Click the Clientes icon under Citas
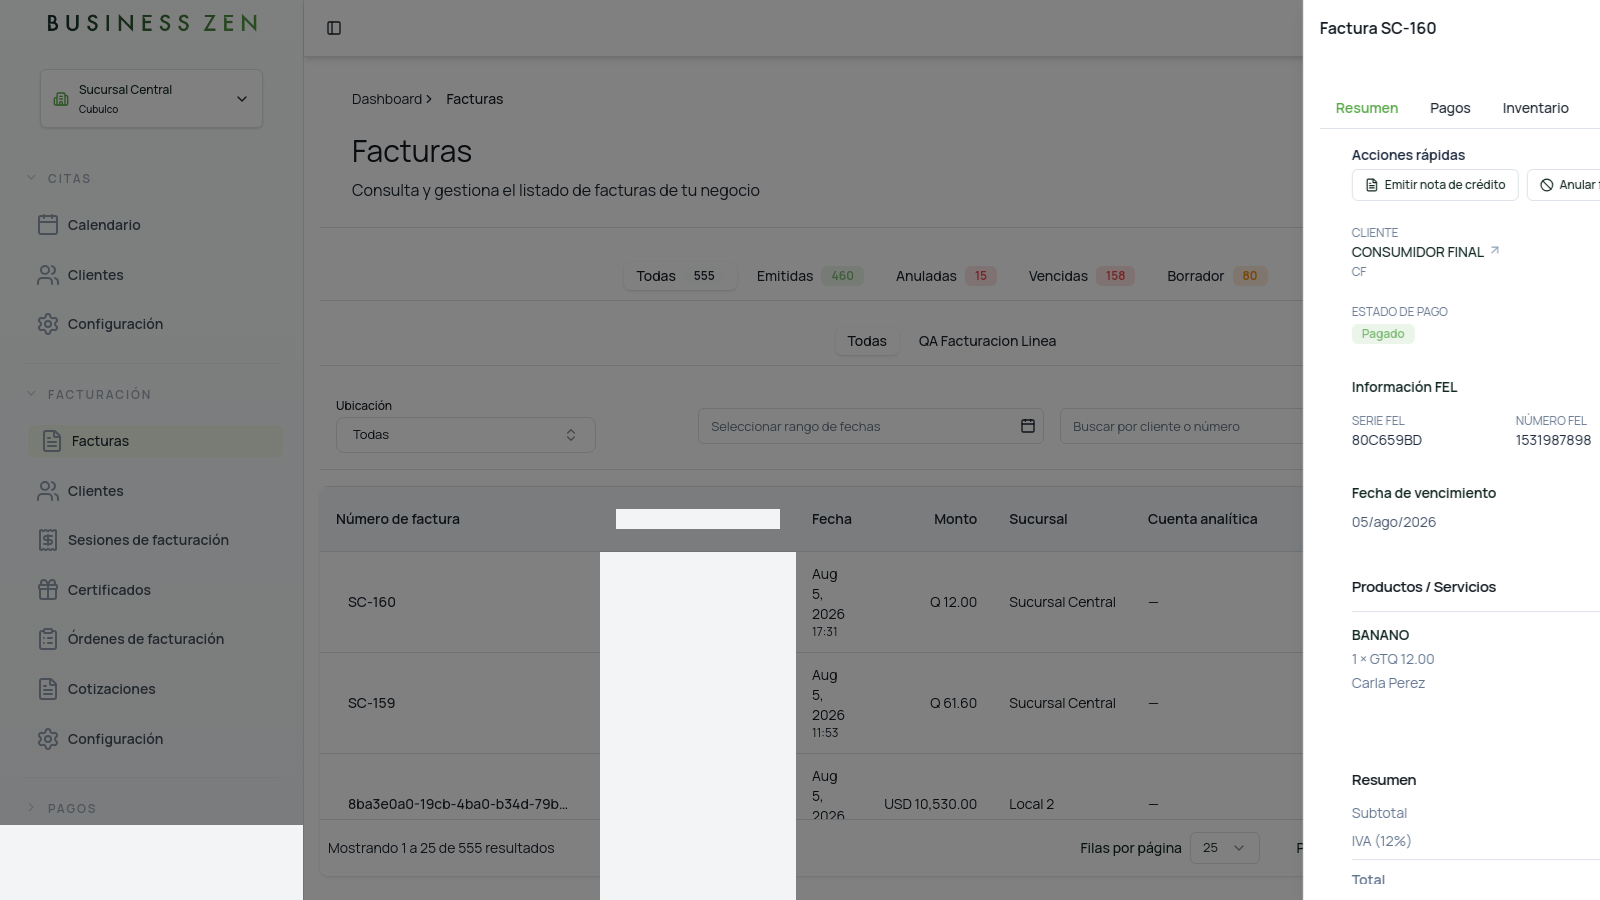Screen dimensions: 1600x900 point(48,275)
